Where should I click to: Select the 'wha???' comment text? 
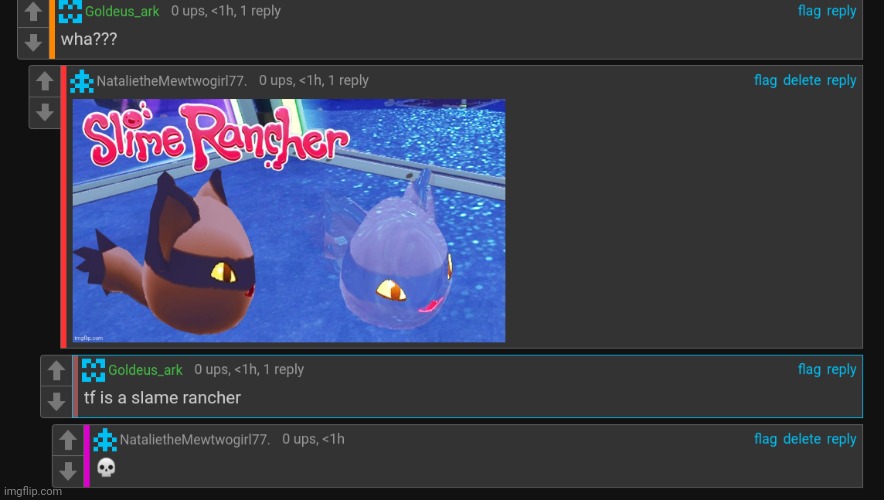click(x=89, y=39)
